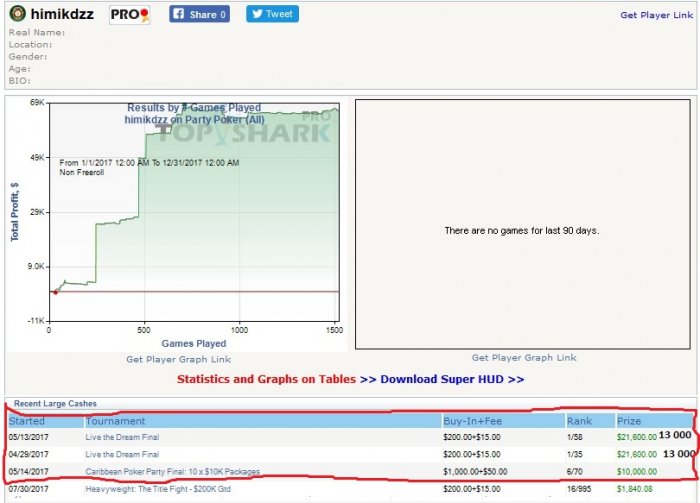Viewport: 700px width, 503px height.
Task: Click the himikdzz player avatar icon
Action: 17,14
